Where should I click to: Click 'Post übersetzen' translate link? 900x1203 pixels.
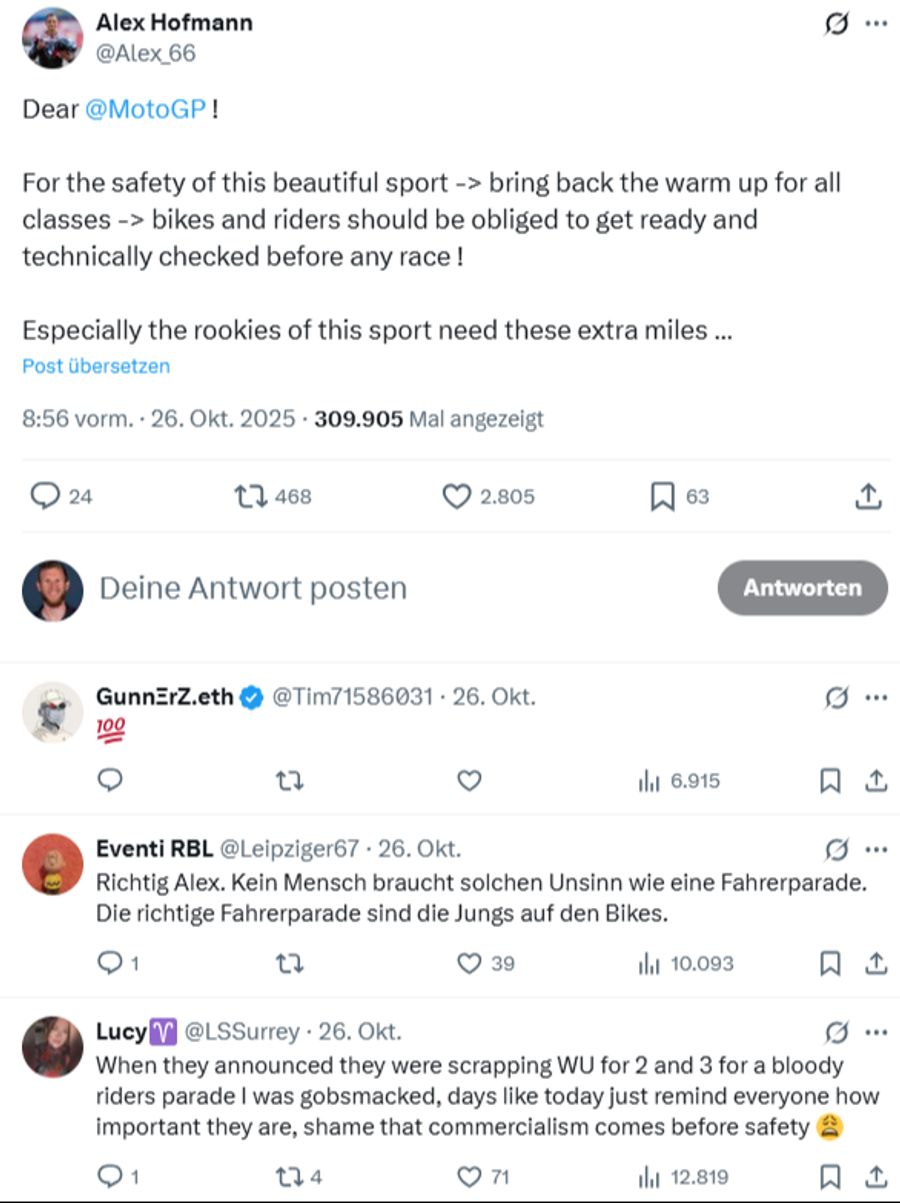(96, 366)
